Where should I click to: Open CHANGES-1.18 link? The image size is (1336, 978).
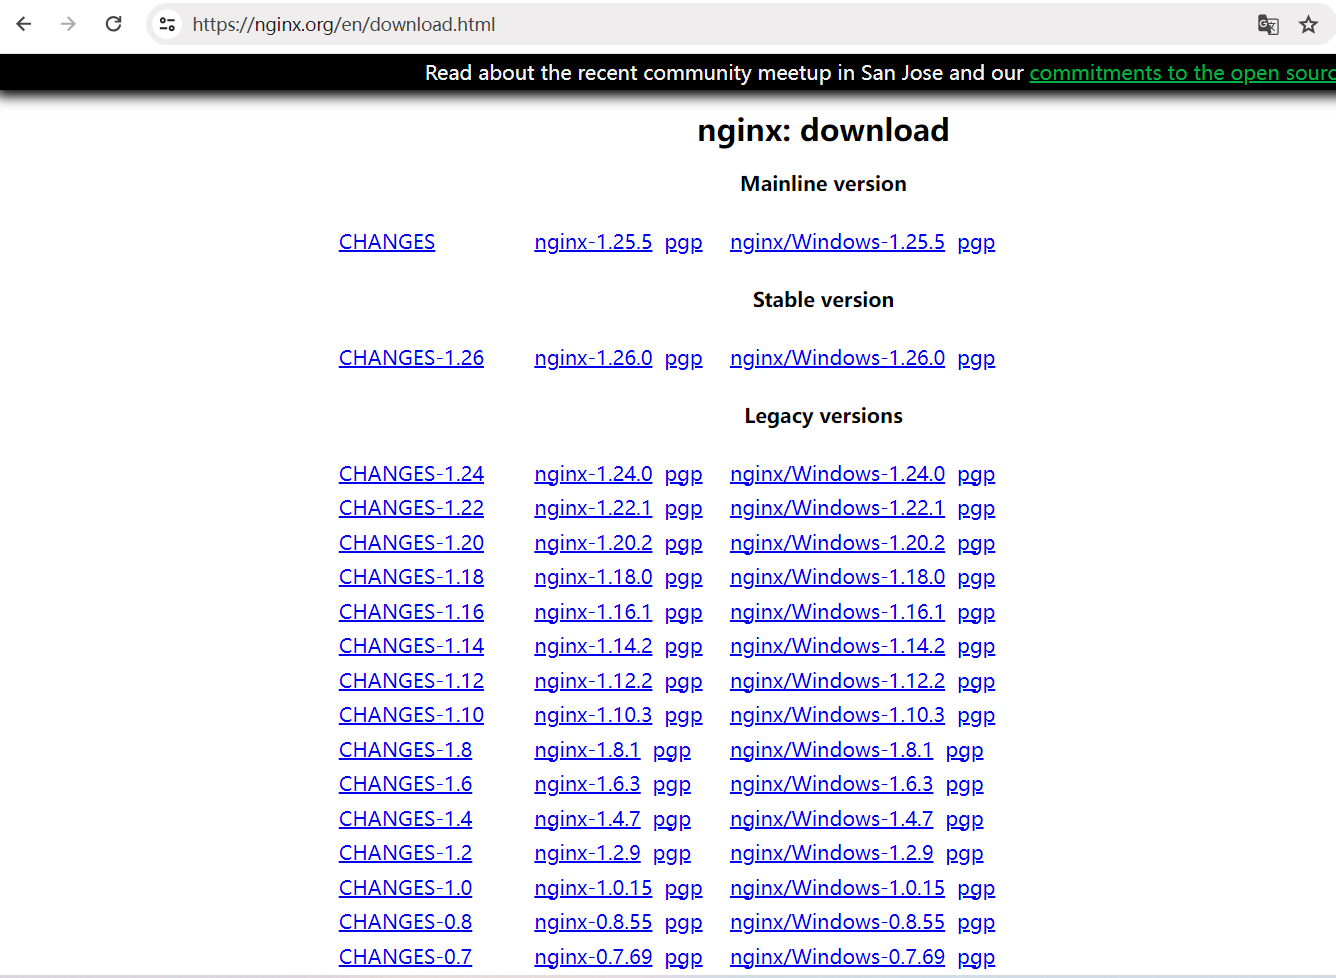(411, 577)
